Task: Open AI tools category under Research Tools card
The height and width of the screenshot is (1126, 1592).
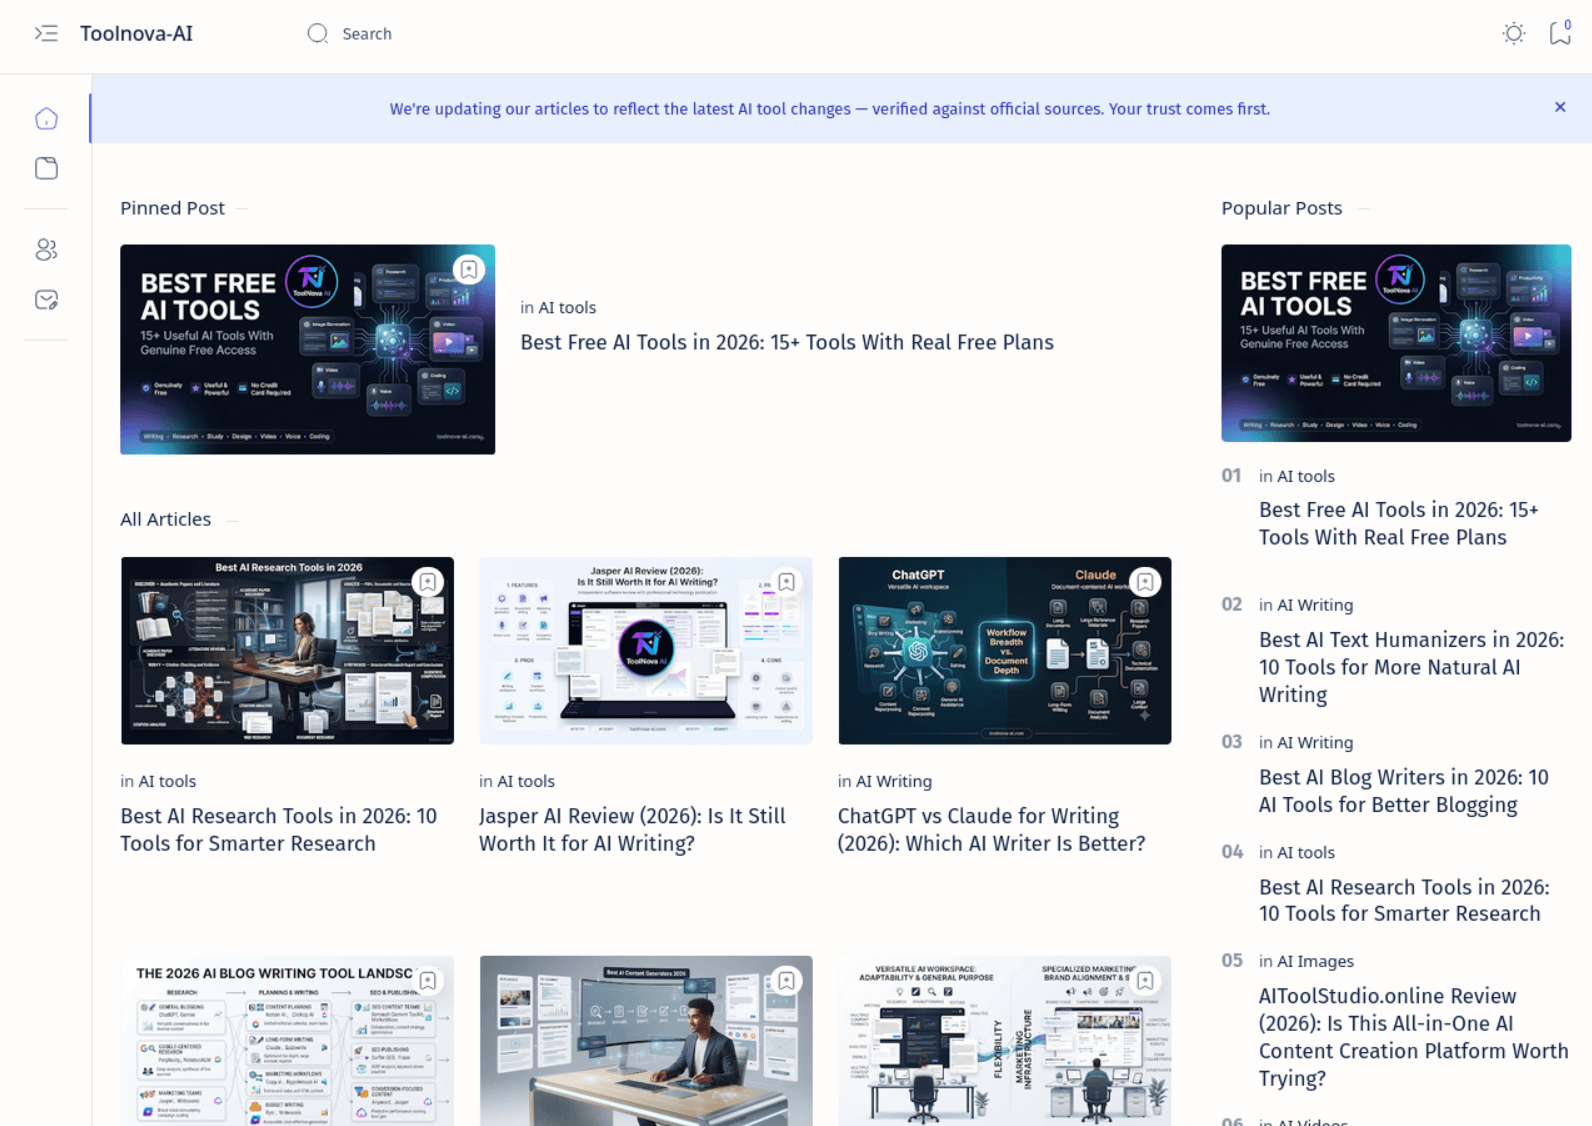Action: 167,782
